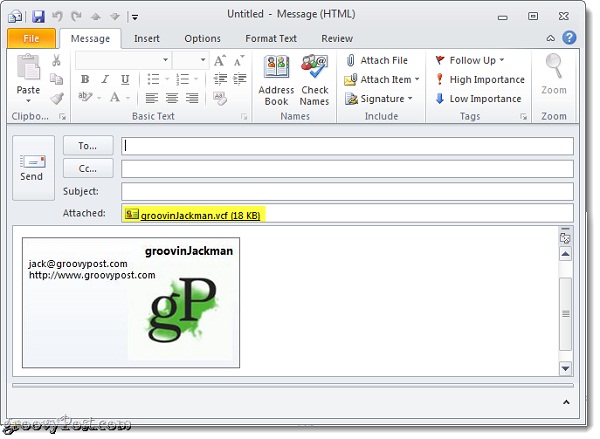Open the font size combo box
This screenshot has width=600, height=439.
click(191, 60)
